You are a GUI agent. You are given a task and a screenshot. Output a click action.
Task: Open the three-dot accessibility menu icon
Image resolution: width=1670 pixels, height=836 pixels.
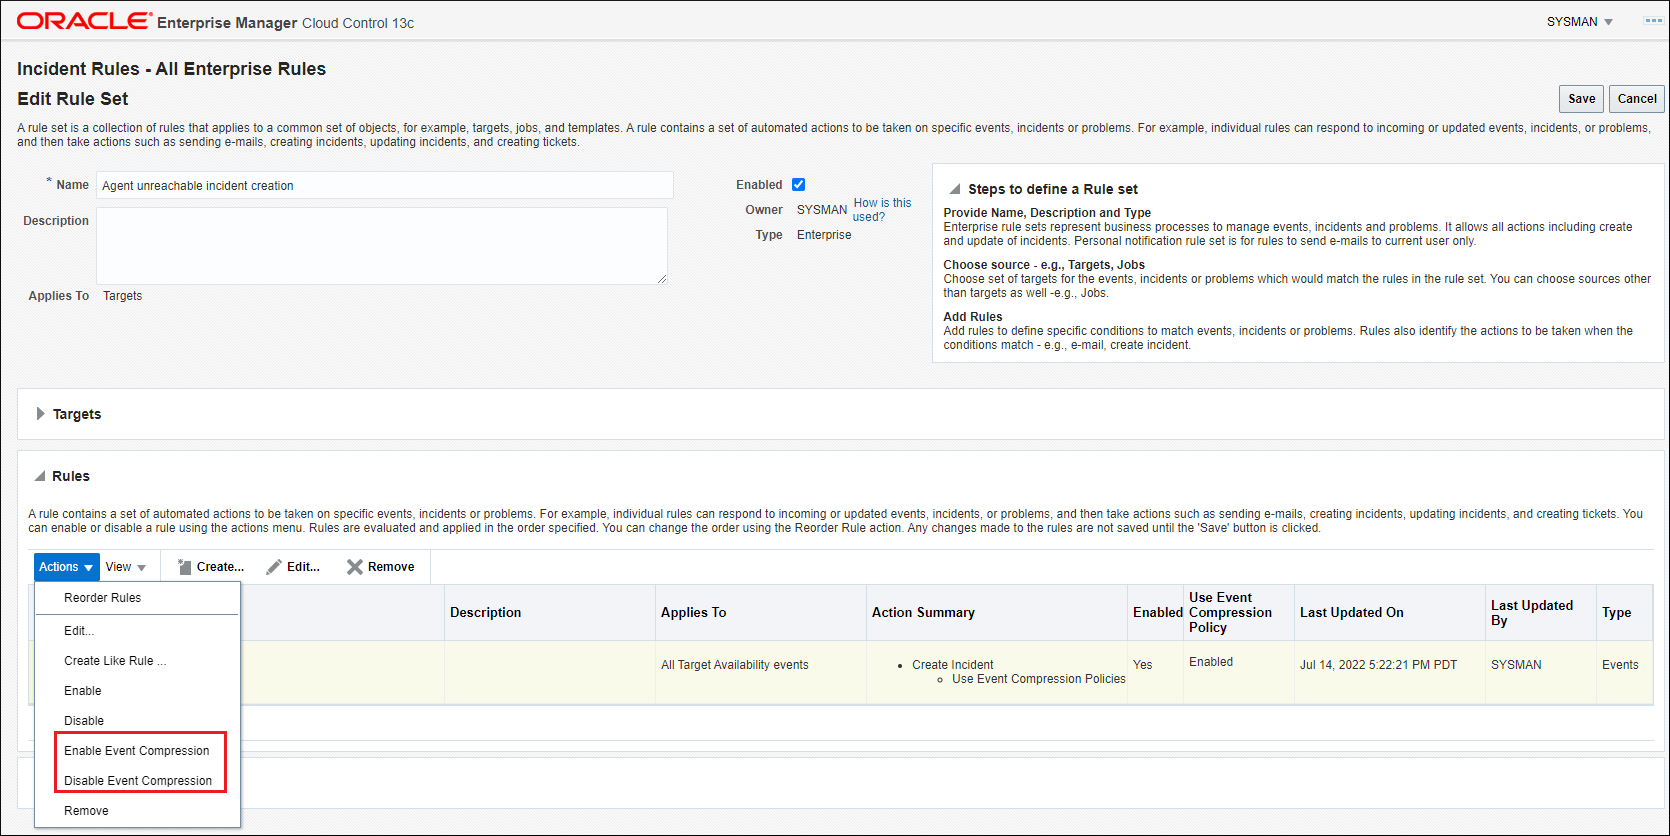click(1653, 21)
